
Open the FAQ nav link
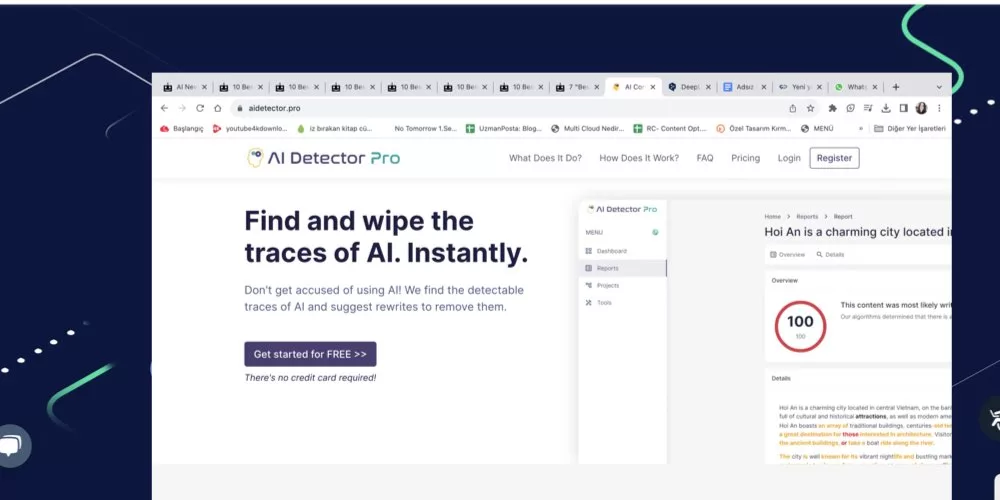pos(705,158)
